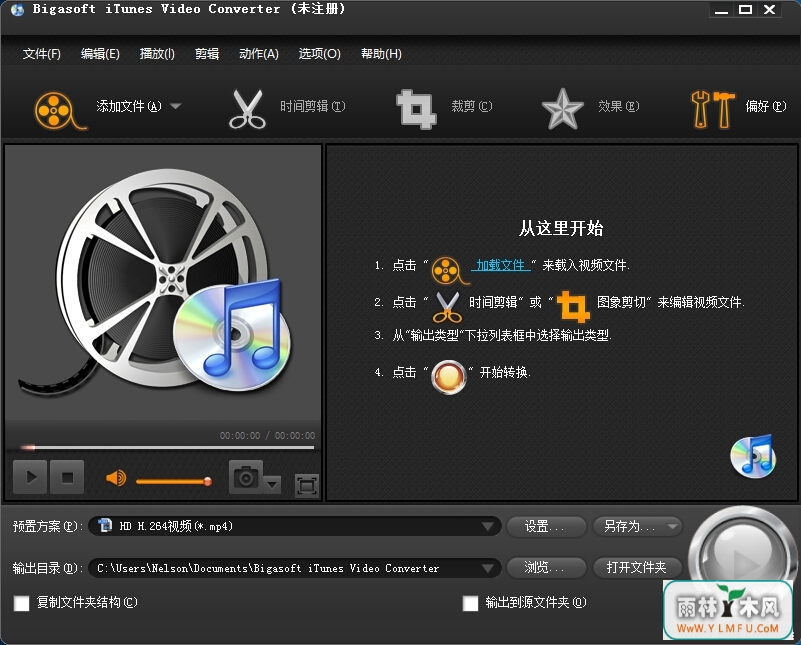Click the 00:00:00 / 00:00:00 time display
This screenshot has height=645, width=801.
click(x=267, y=436)
